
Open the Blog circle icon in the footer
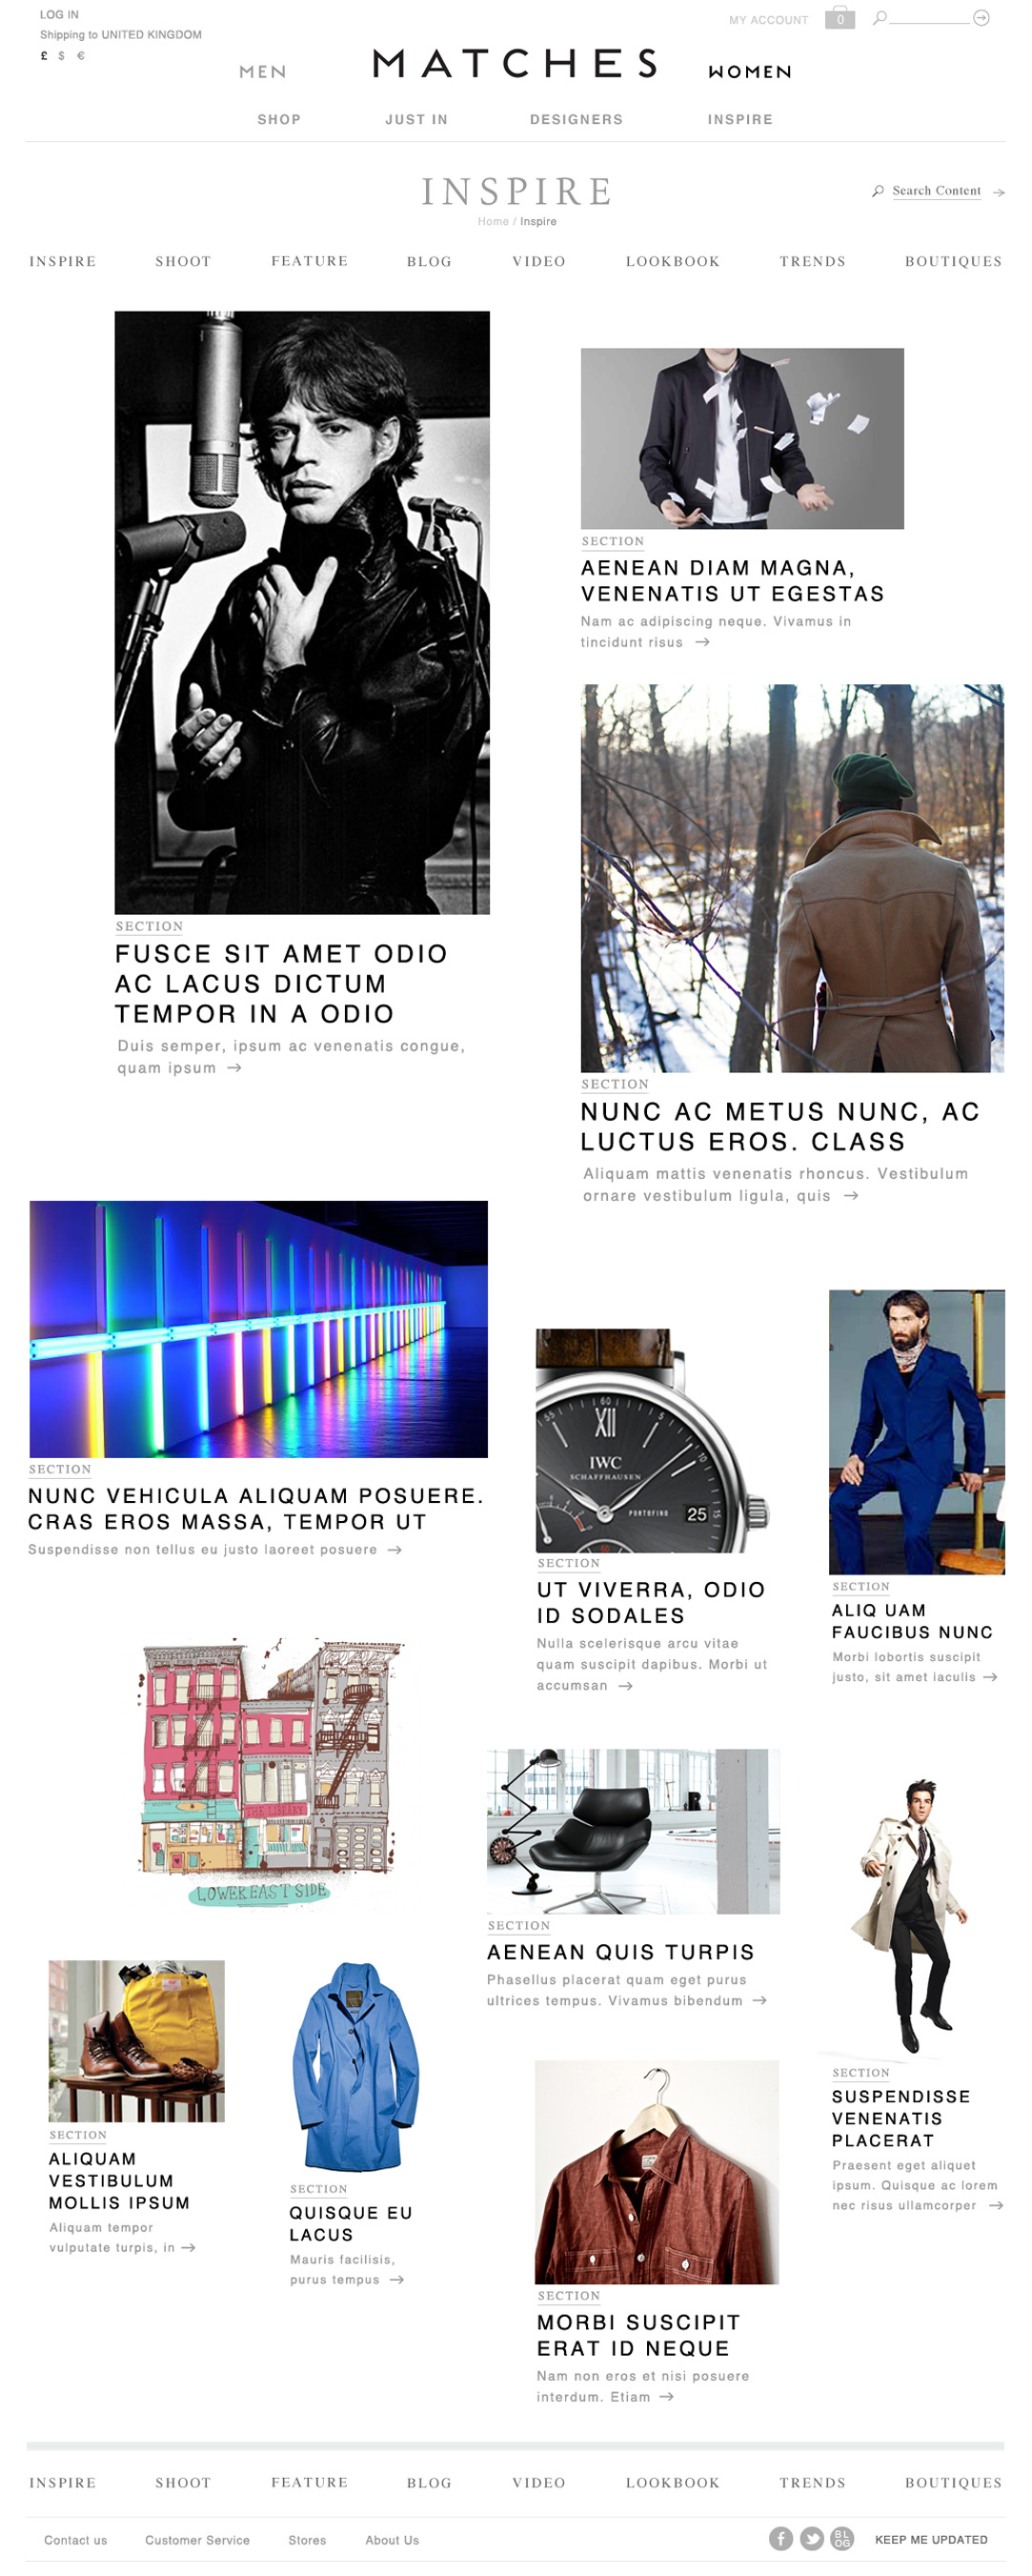[842, 2538]
